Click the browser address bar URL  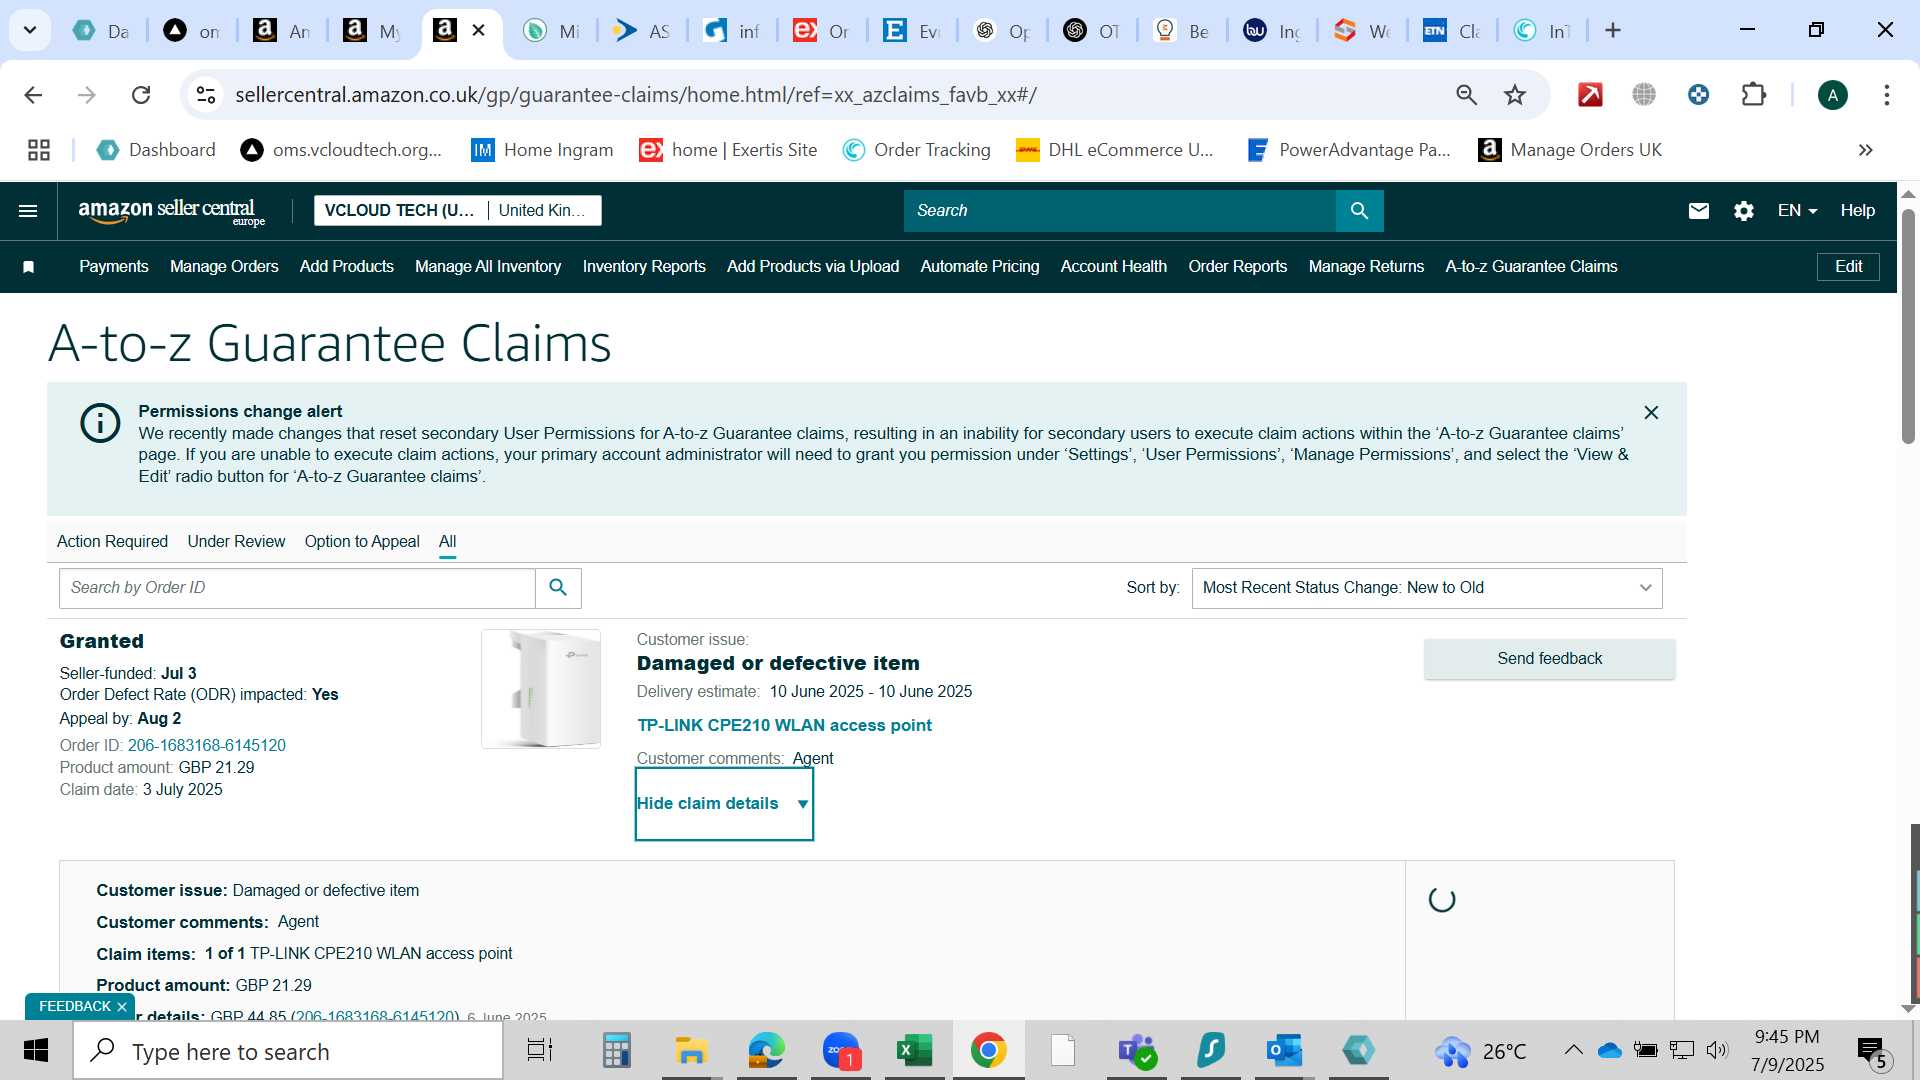pyautogui.click(x=636, y=95)
